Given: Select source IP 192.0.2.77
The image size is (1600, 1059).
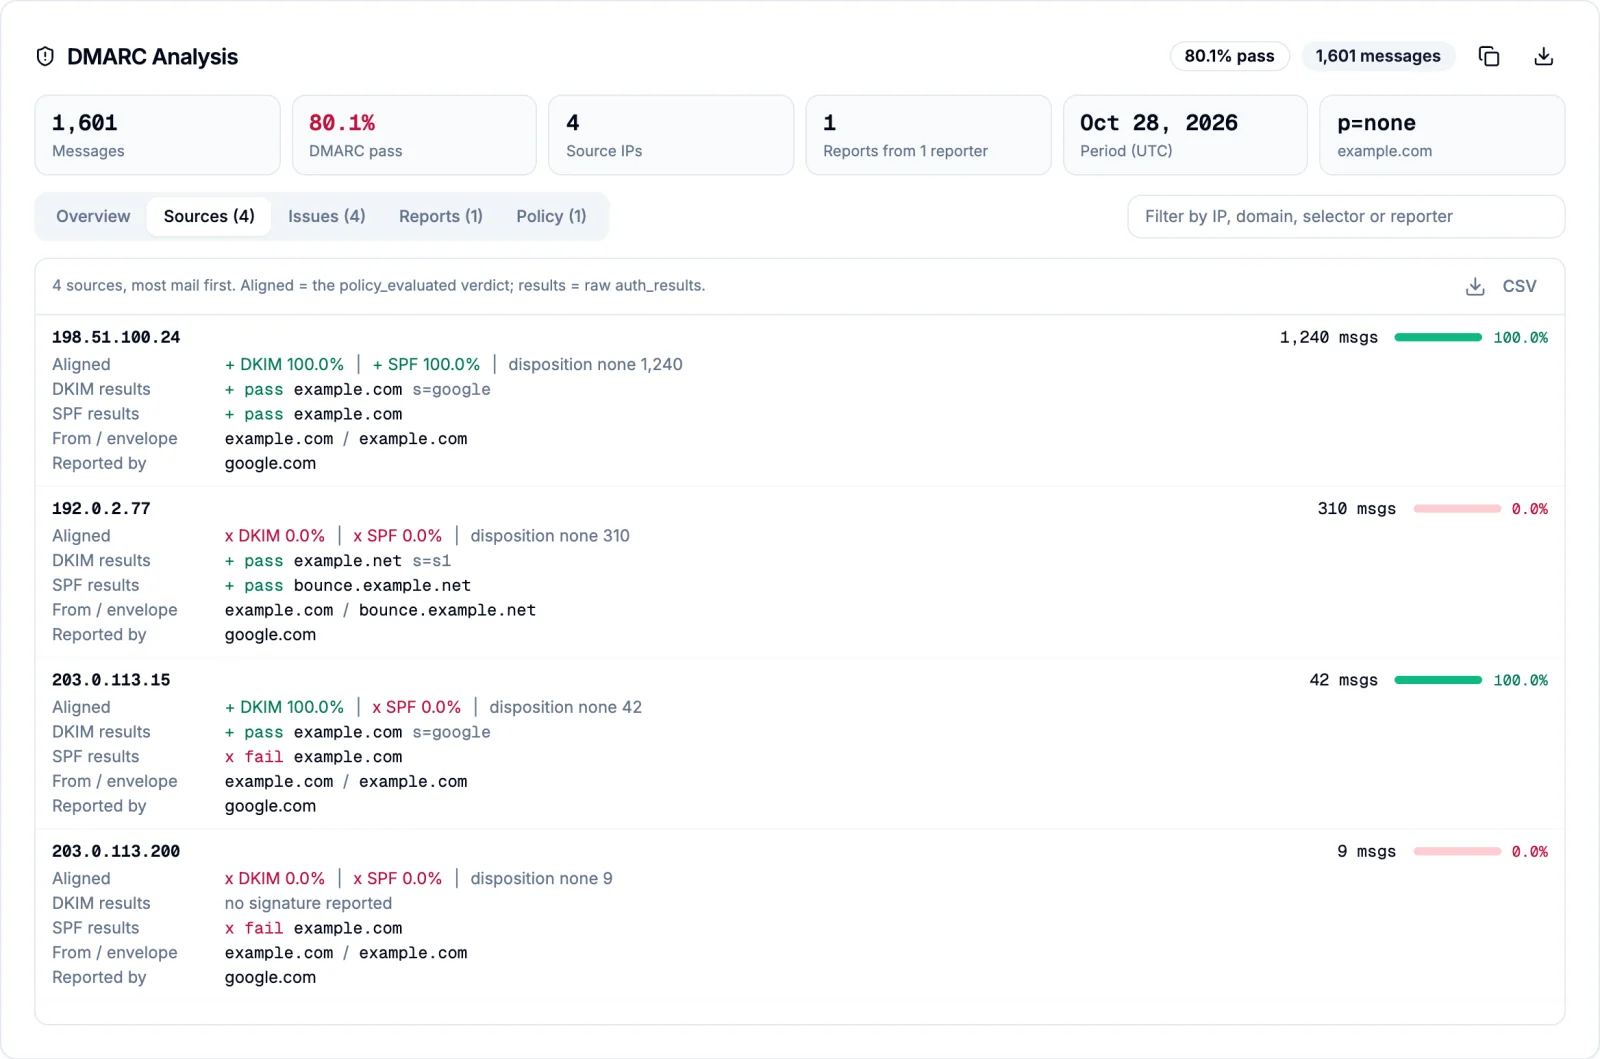Looking at the screenshot, I should tap(101, 509).
